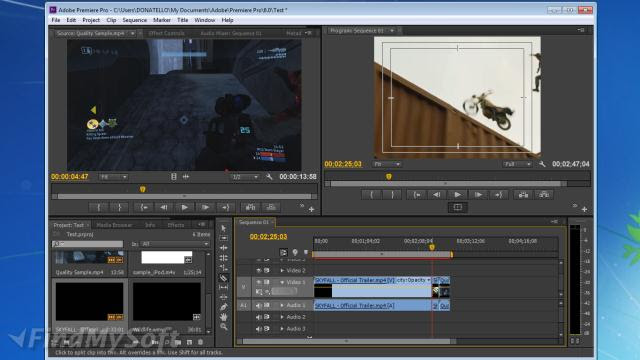
Task: Mute Audio 2 track speaker
Action: 258,317
